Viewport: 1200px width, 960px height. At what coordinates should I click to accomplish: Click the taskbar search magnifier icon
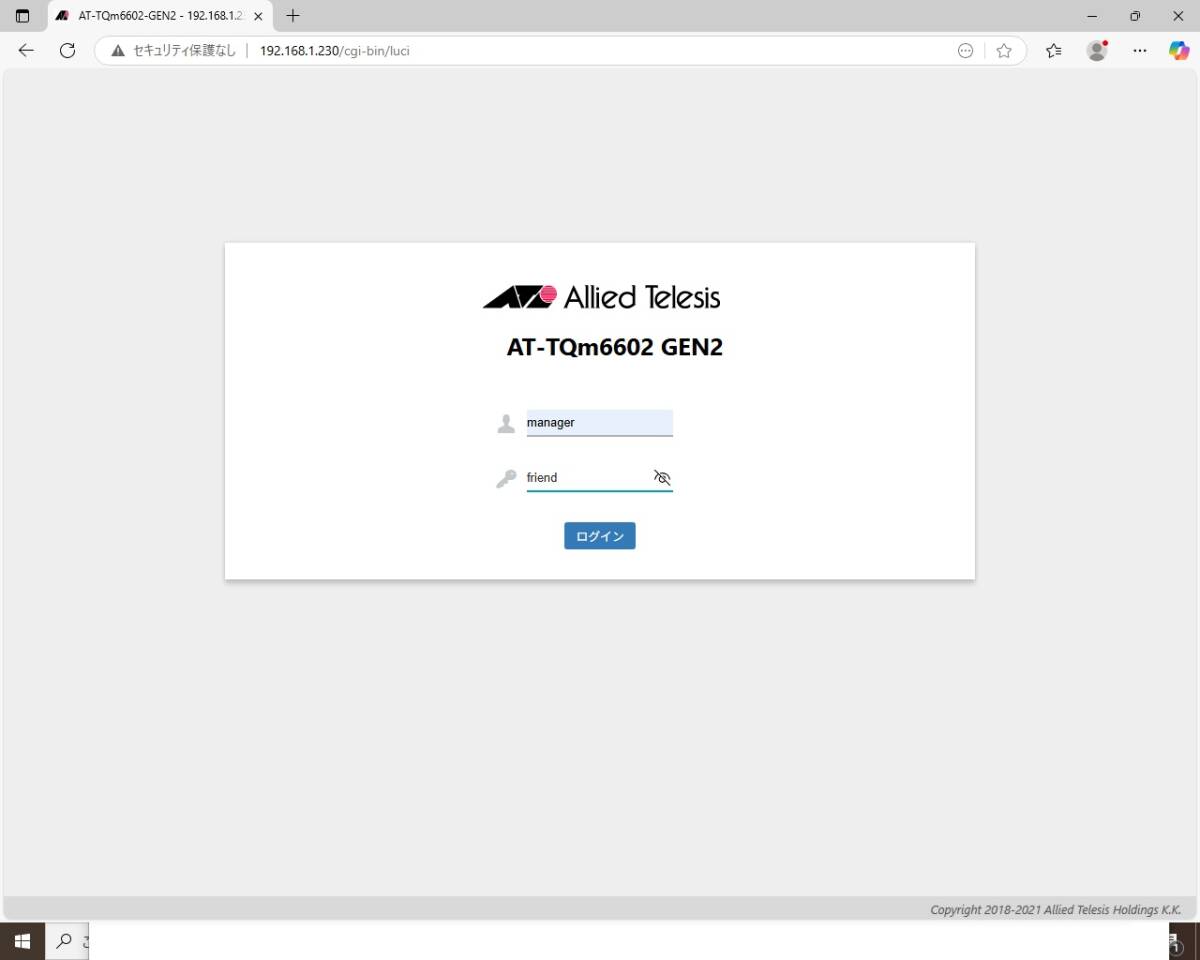click(64, 941)
